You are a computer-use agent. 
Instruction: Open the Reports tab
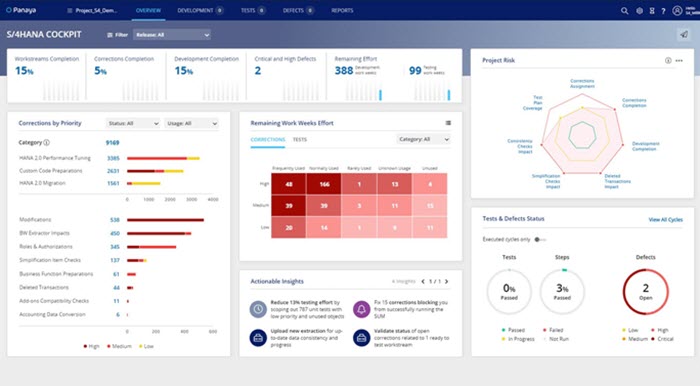(342, 11)
